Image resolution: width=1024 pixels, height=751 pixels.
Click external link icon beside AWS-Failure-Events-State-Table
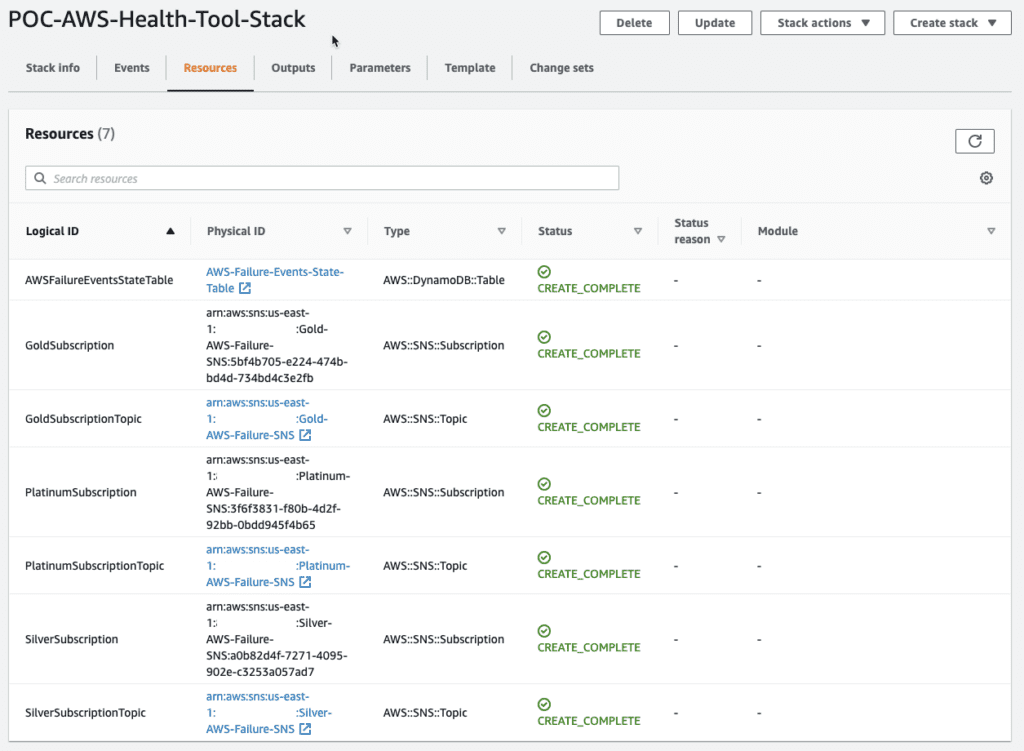pyautogui.click(x=245, y=288)
